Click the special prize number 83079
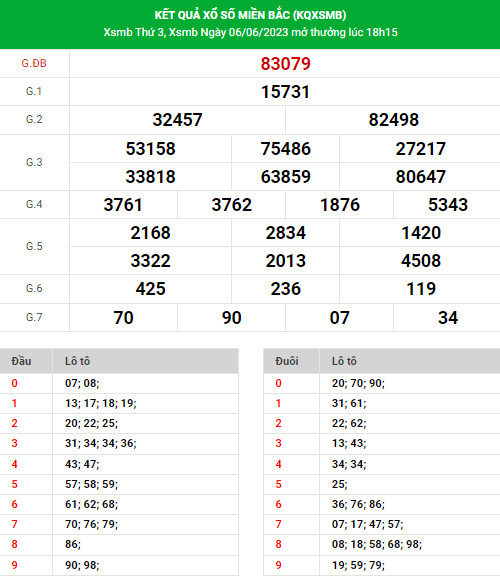 tap(285, 64)
